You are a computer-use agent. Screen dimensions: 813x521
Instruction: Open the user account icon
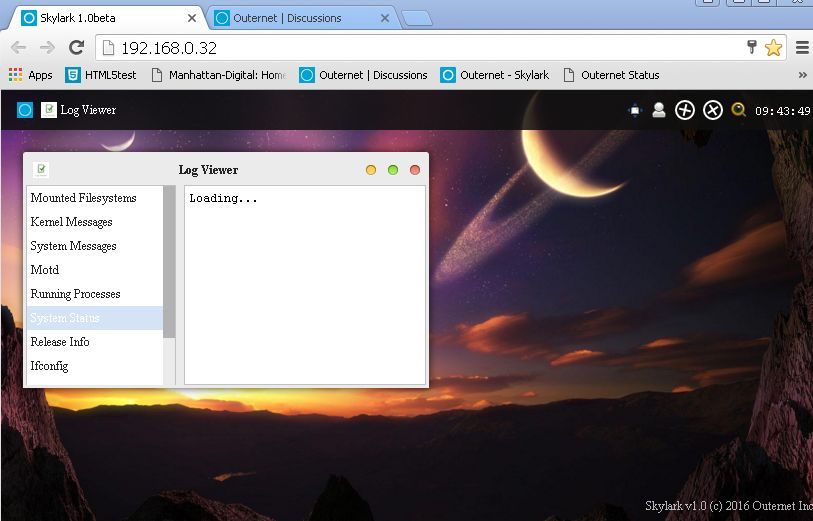(x=659, y=110)
